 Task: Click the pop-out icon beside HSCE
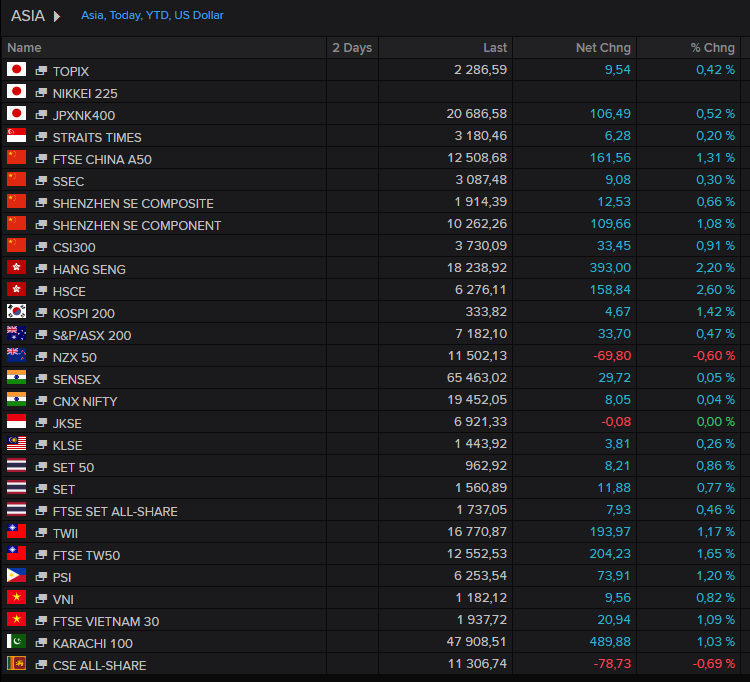41,291
